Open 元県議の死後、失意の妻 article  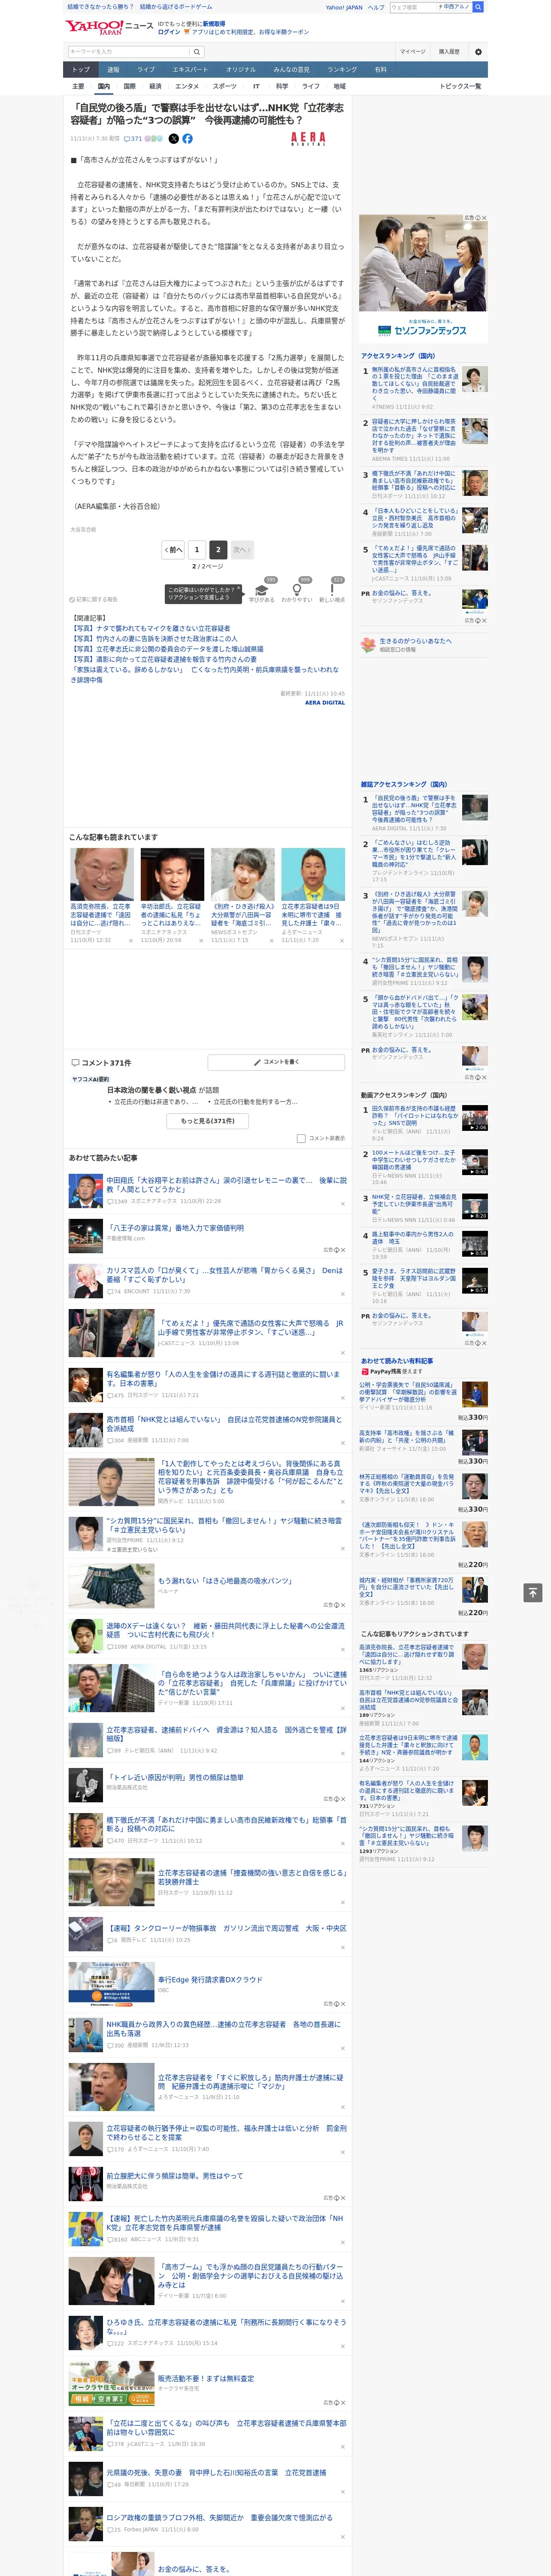tap(216, 2472)
